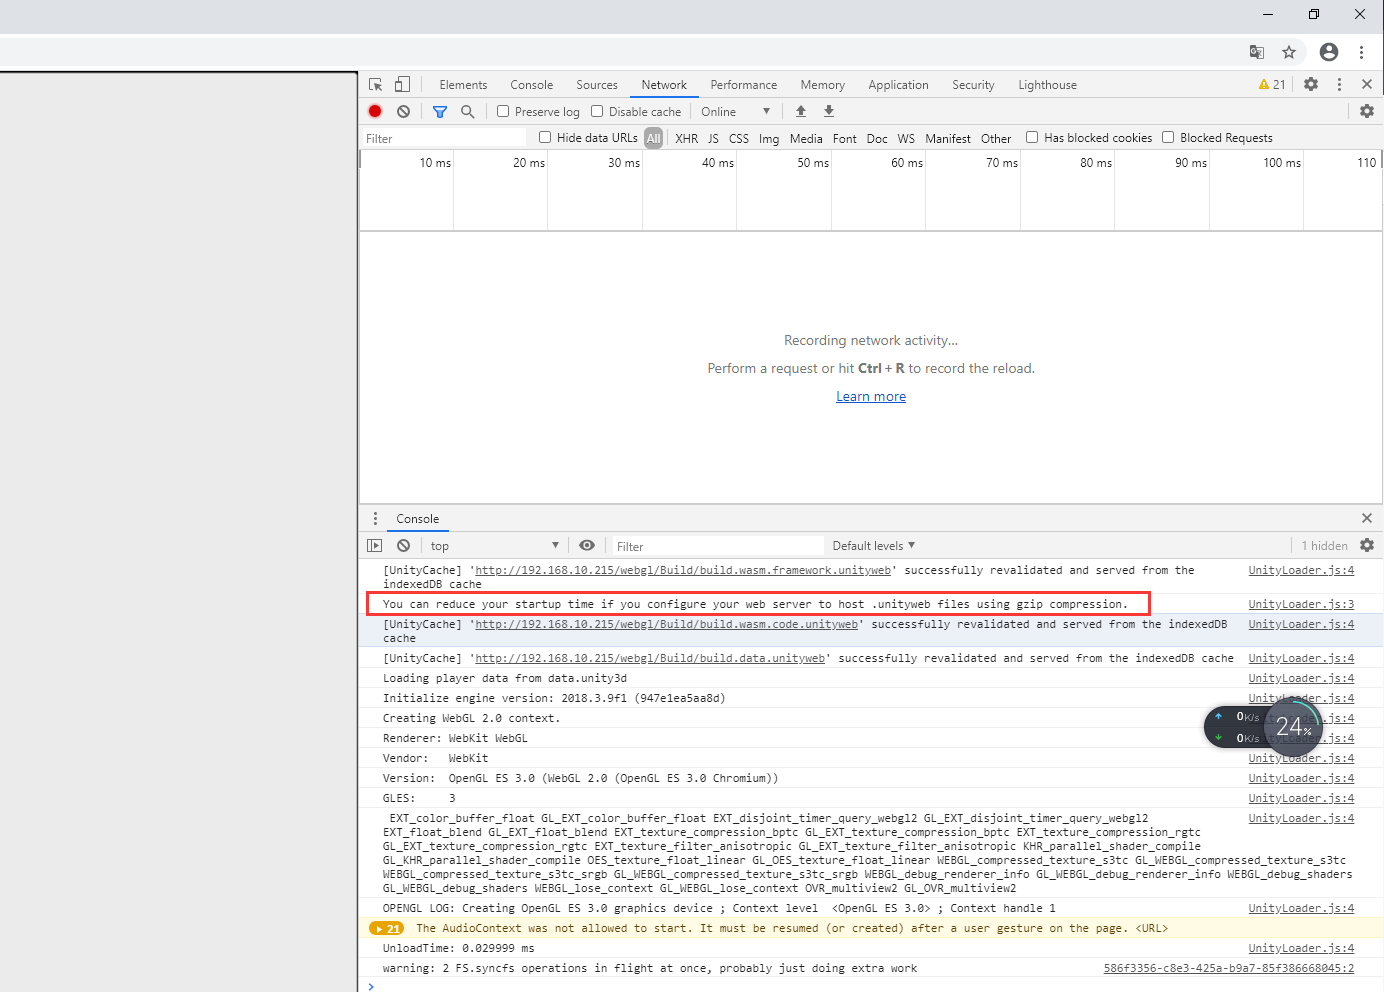1384x992 pixels.
Task: Open the network search magnifier
Action: click(467, 112)
